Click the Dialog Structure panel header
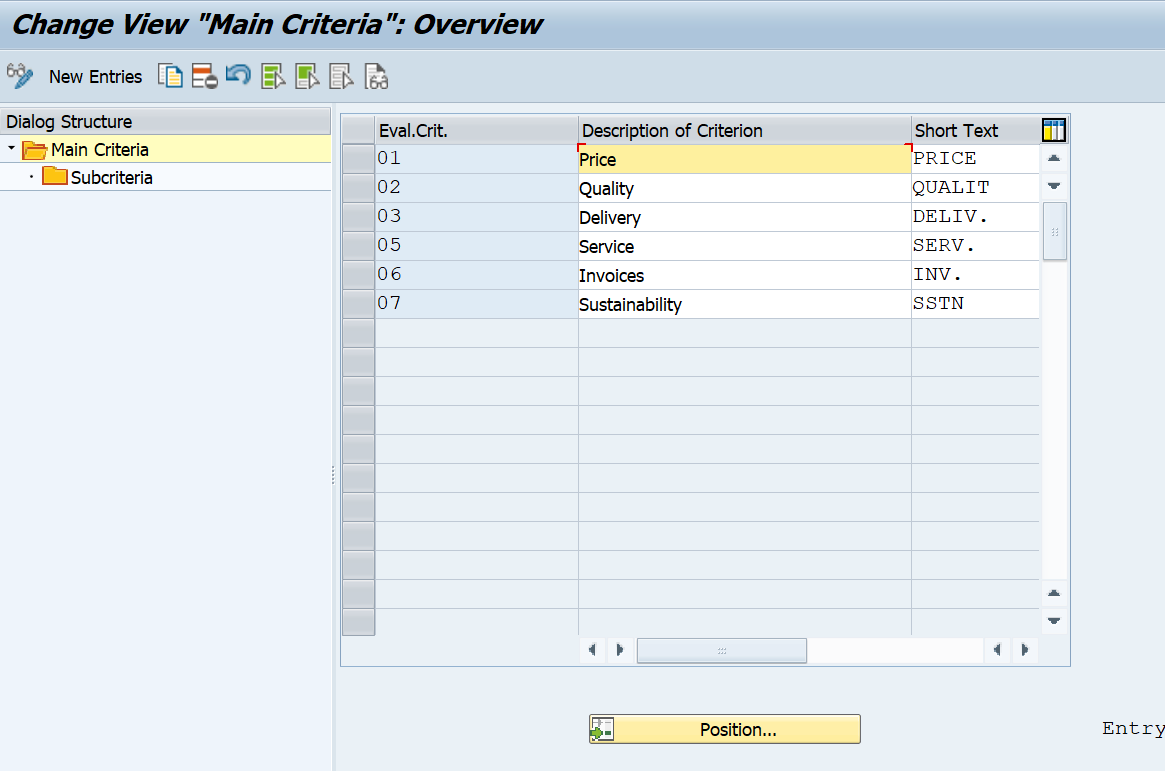This screenshot has width=1165, height=771. (166, 121)
